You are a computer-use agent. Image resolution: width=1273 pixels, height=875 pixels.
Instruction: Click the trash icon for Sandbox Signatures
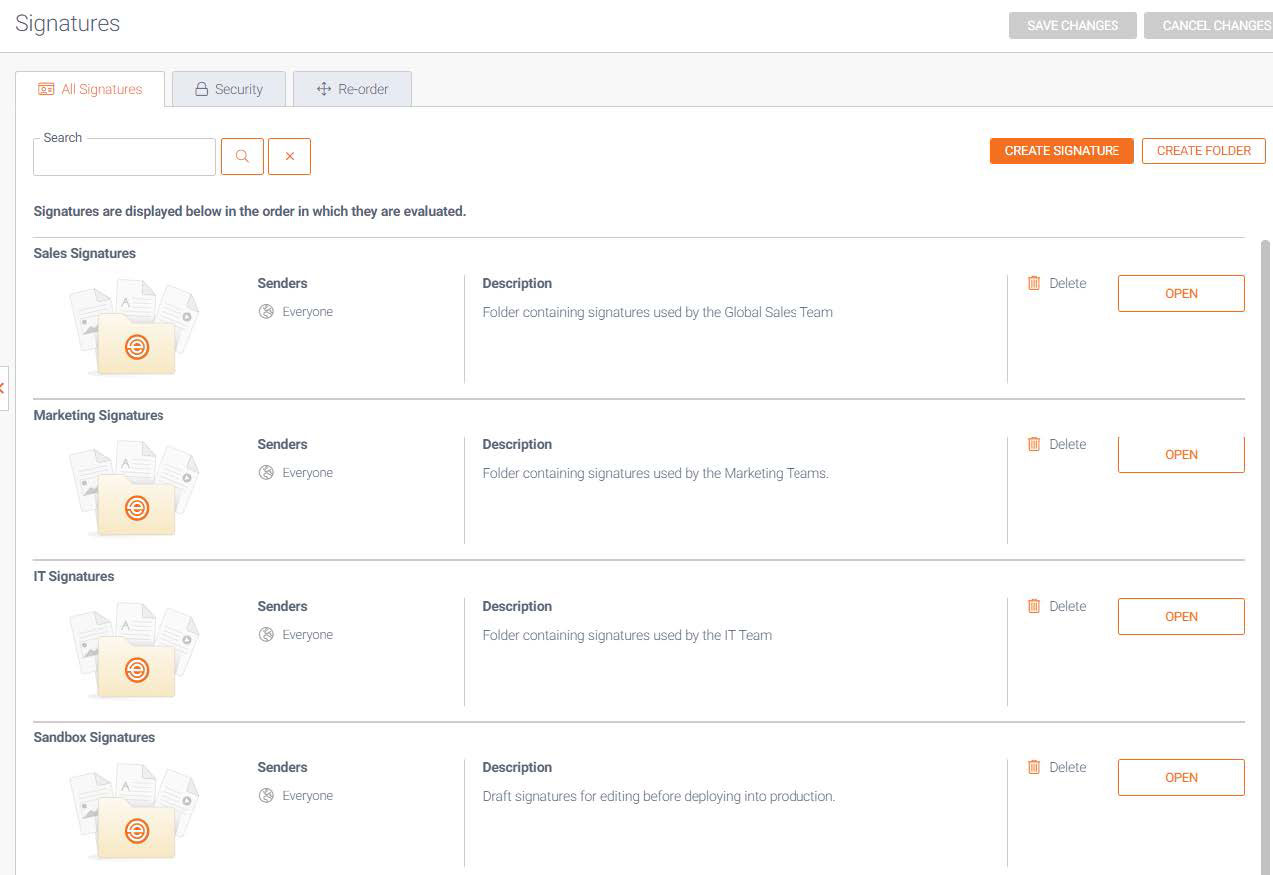(x=1034, y=767)
